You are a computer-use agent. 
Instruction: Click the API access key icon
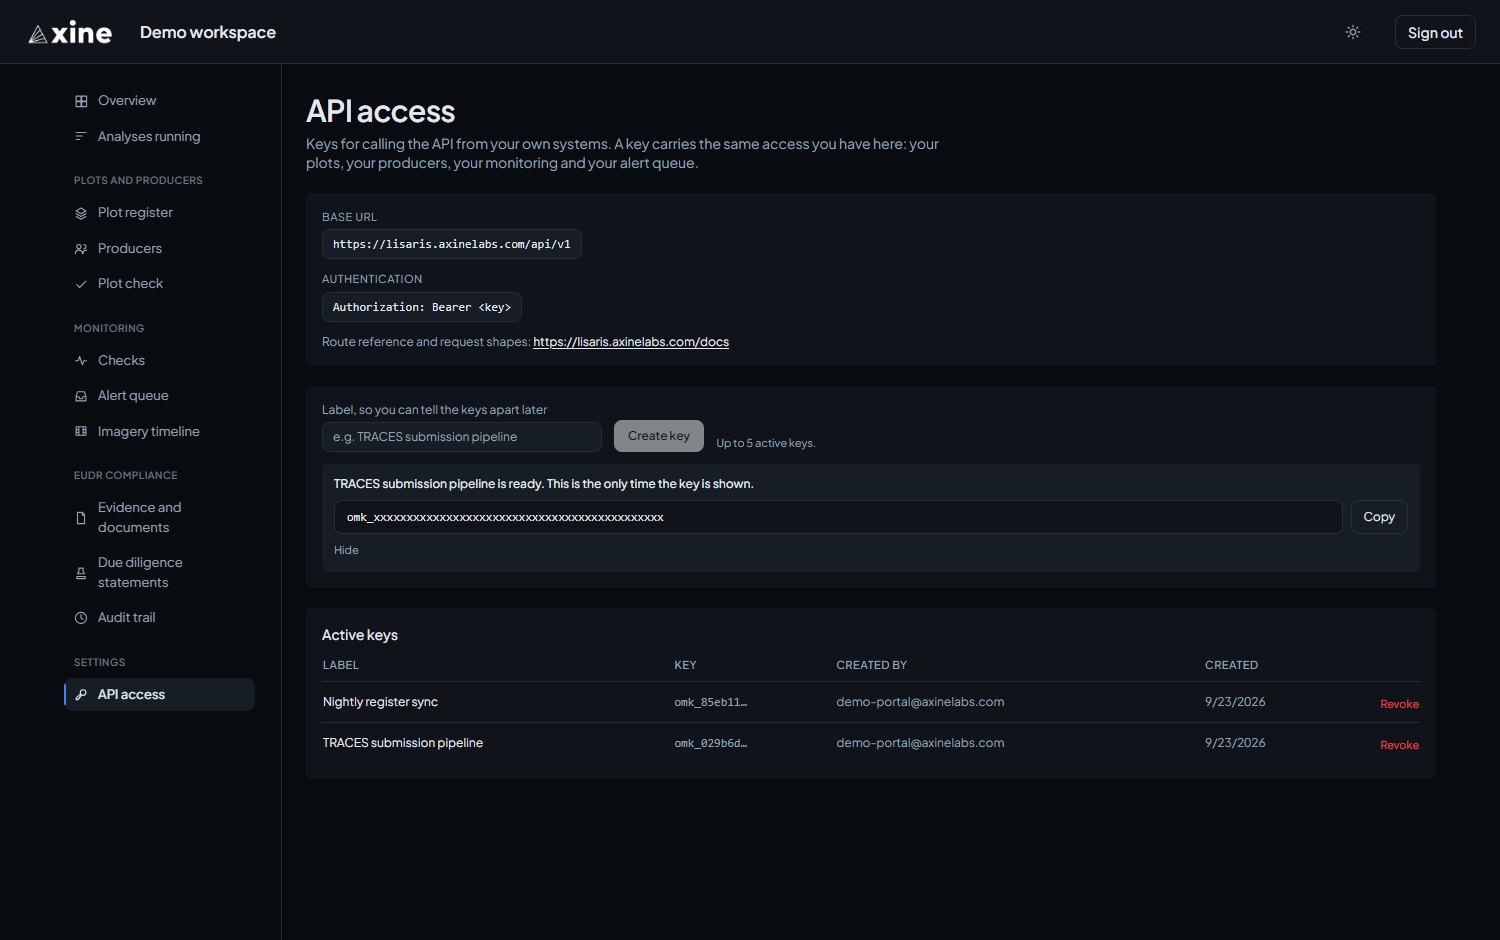[x=81, y=695]
